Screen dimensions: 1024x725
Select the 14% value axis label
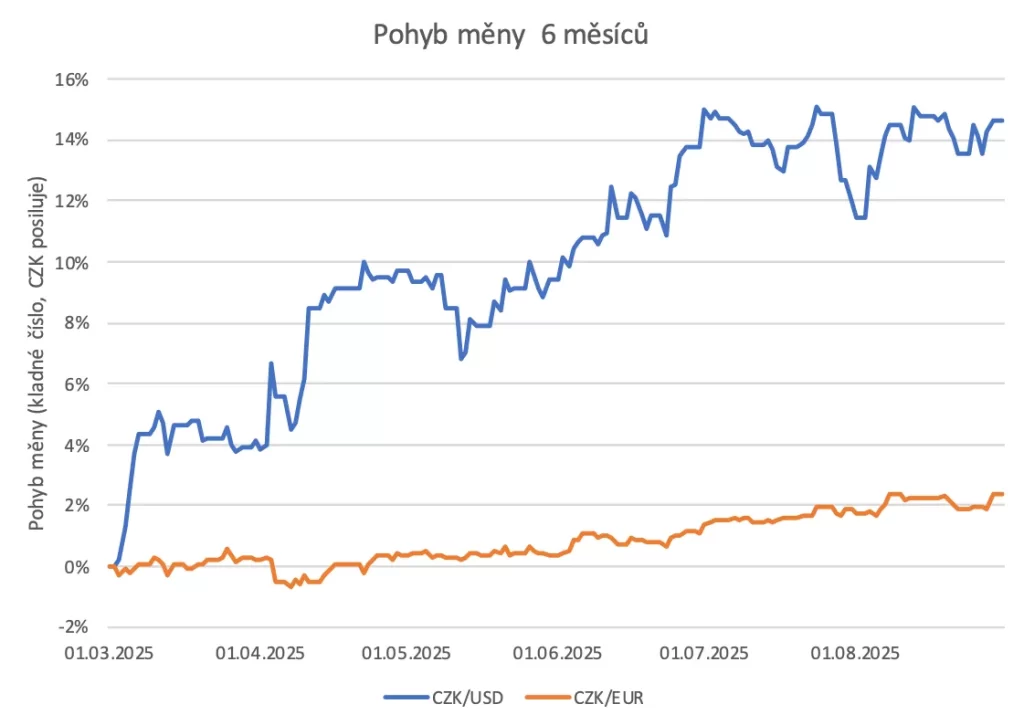(x=76, y=139)
